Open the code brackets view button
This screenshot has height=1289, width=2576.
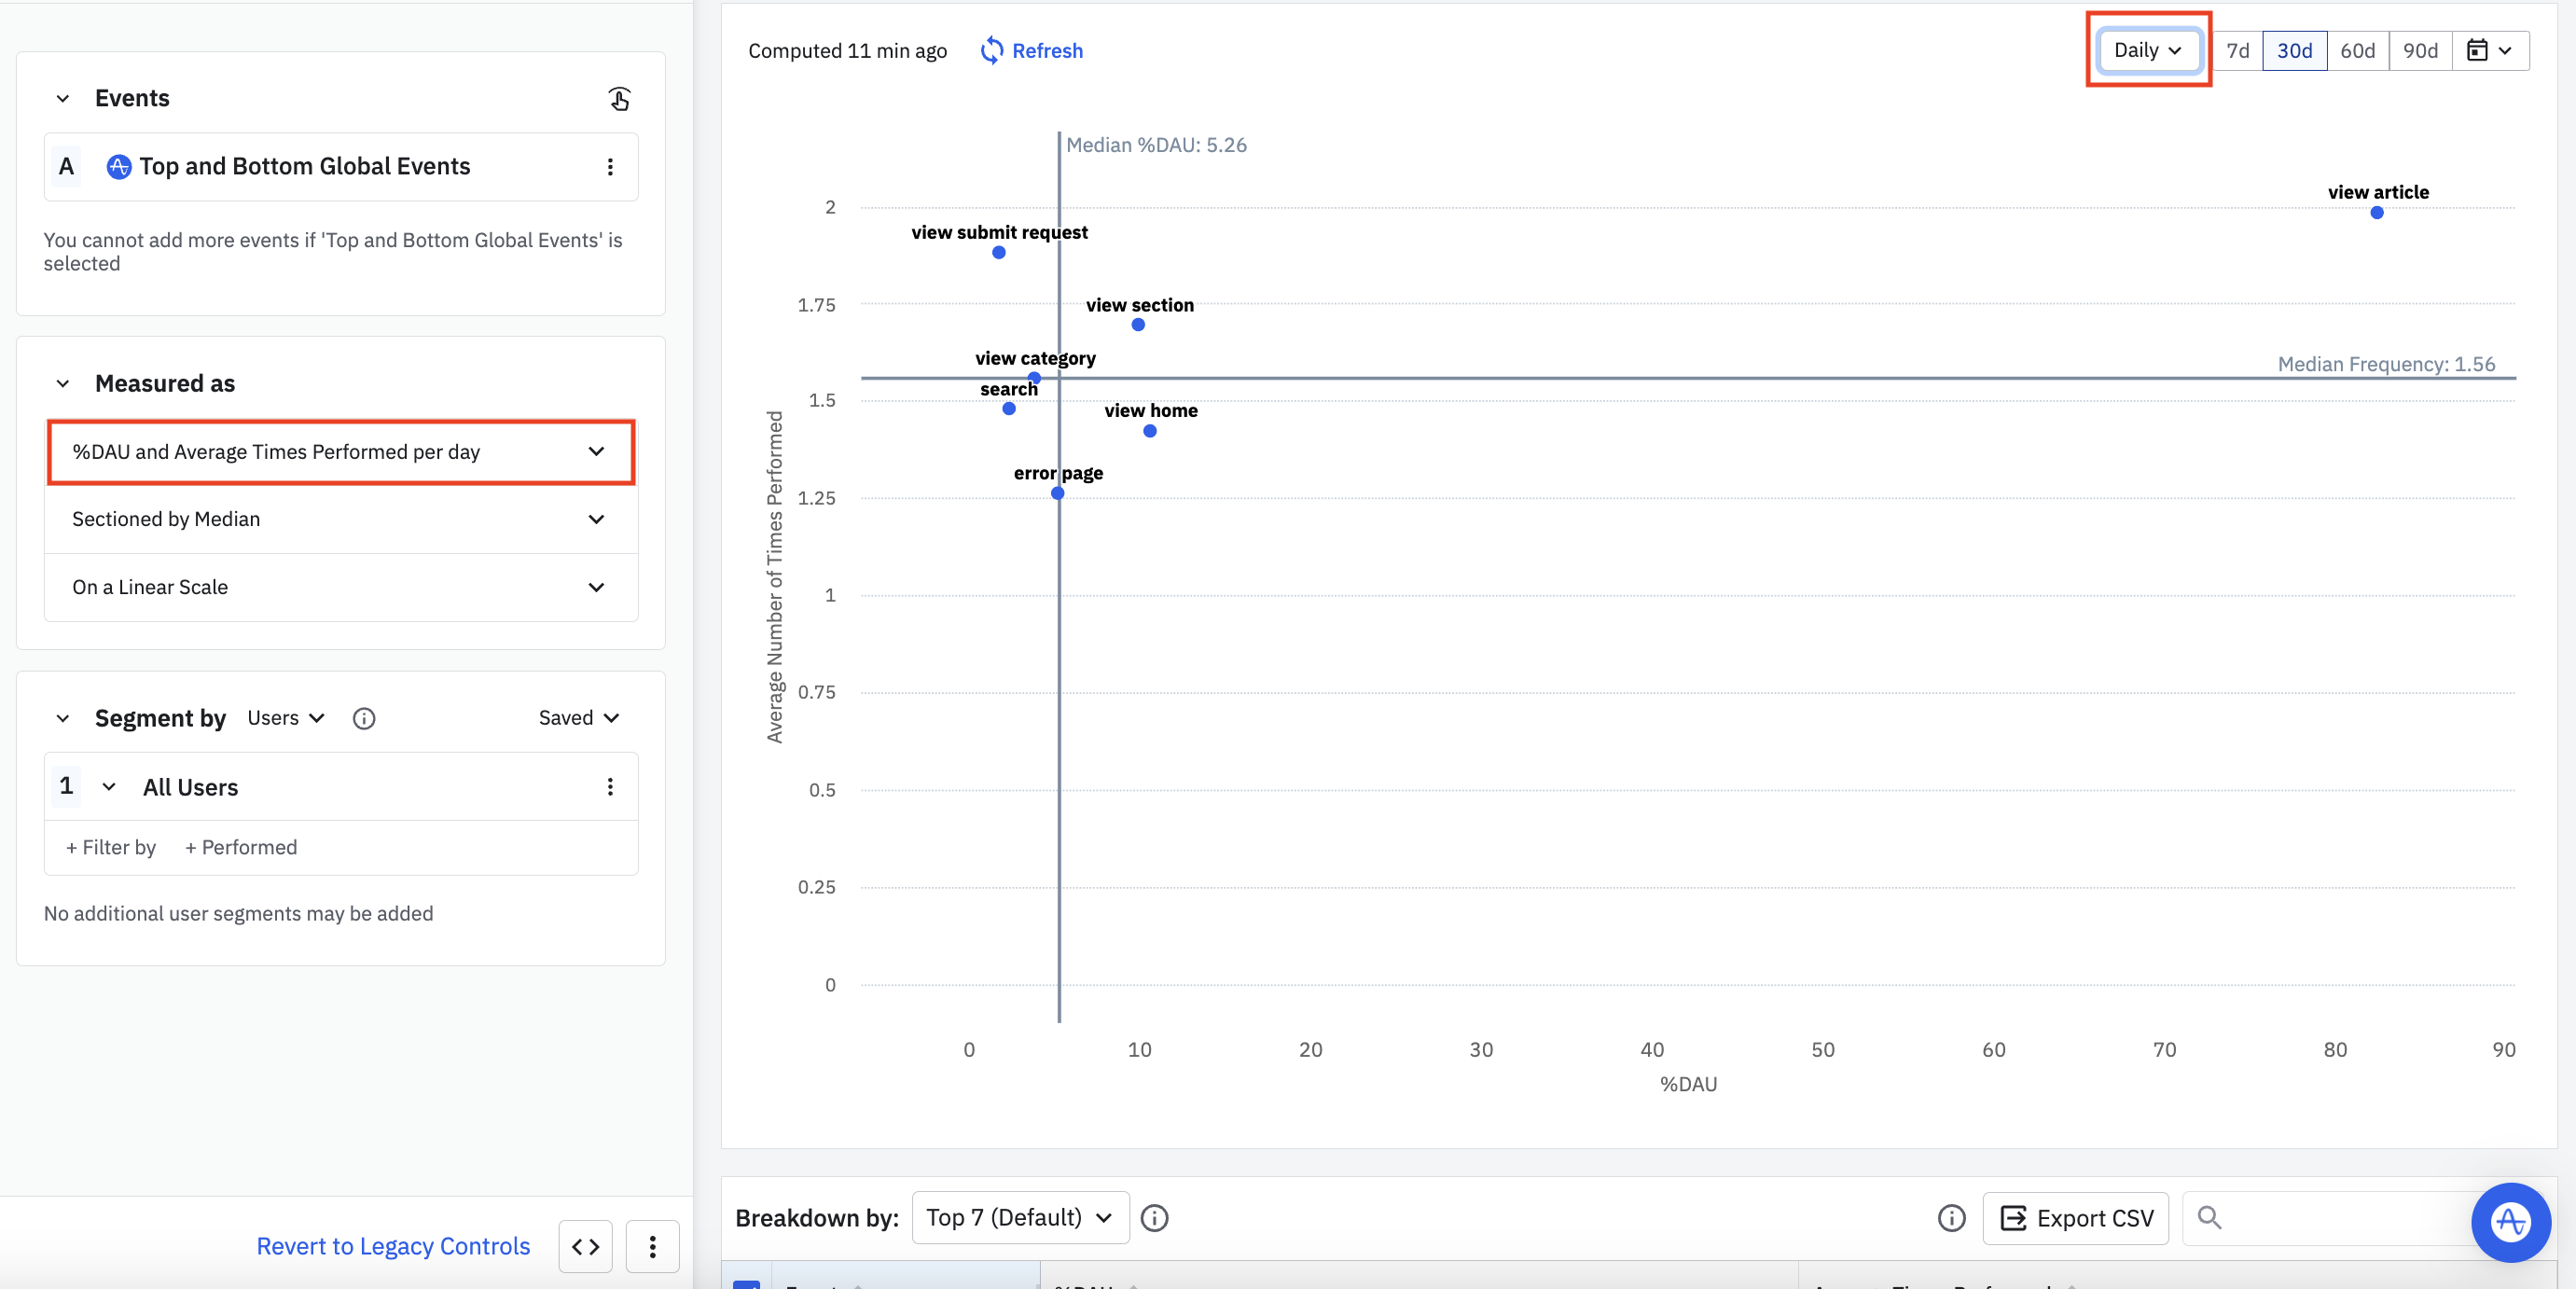(585, 1246)
